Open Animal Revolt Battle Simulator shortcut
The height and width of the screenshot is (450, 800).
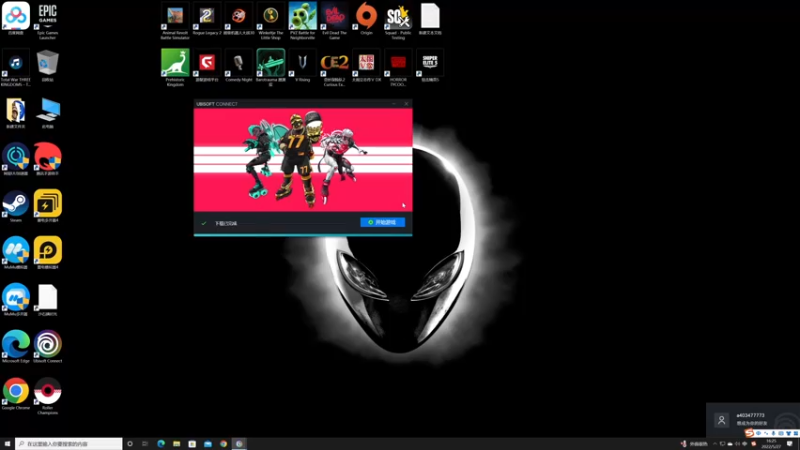[x=175, y=21]
